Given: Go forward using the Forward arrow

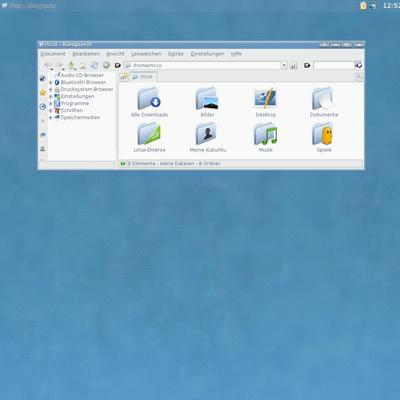Looking at the screenshot, I should coord(59,65).
